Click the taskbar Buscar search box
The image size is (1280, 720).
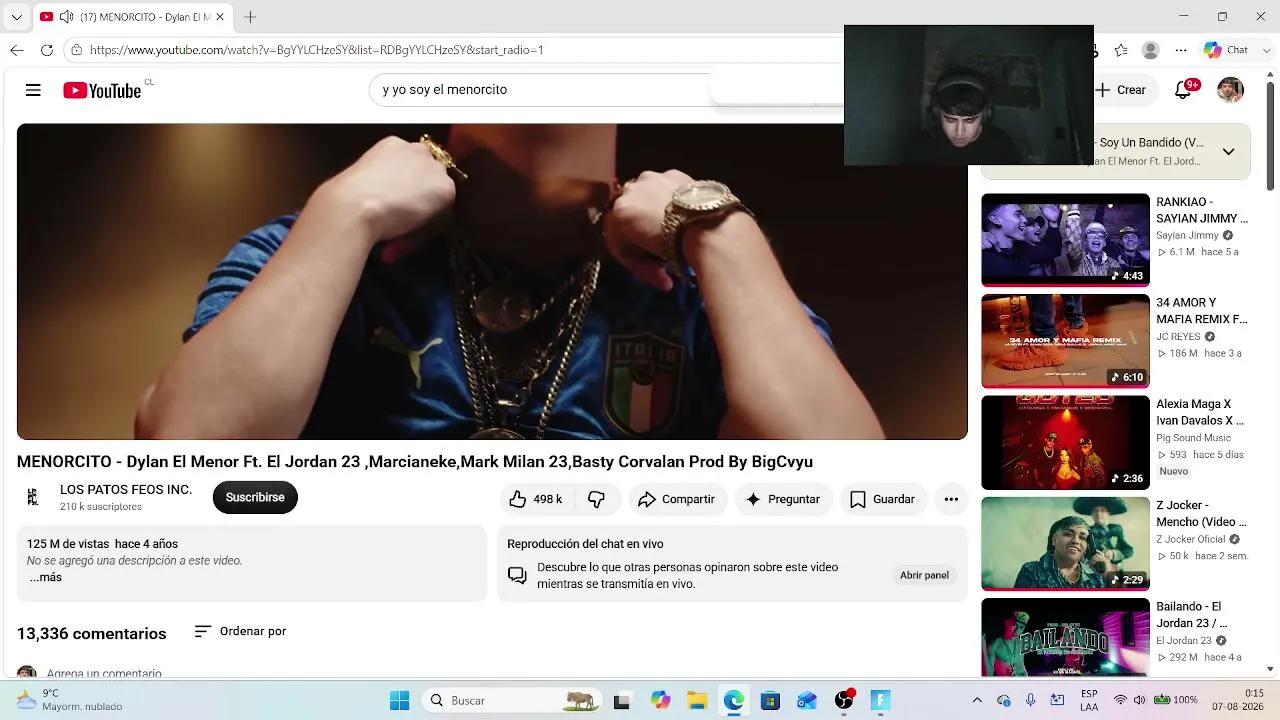coord(512,700)
